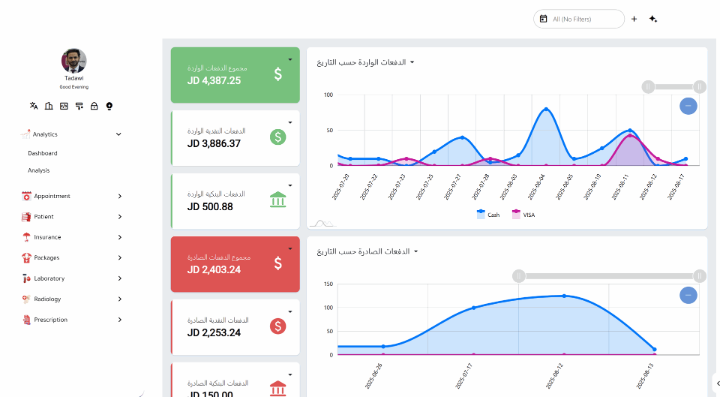The height and width of the screenshot is (397, 720).
Task: Open the building/branch icon under profile
Action: click(49, 106)
